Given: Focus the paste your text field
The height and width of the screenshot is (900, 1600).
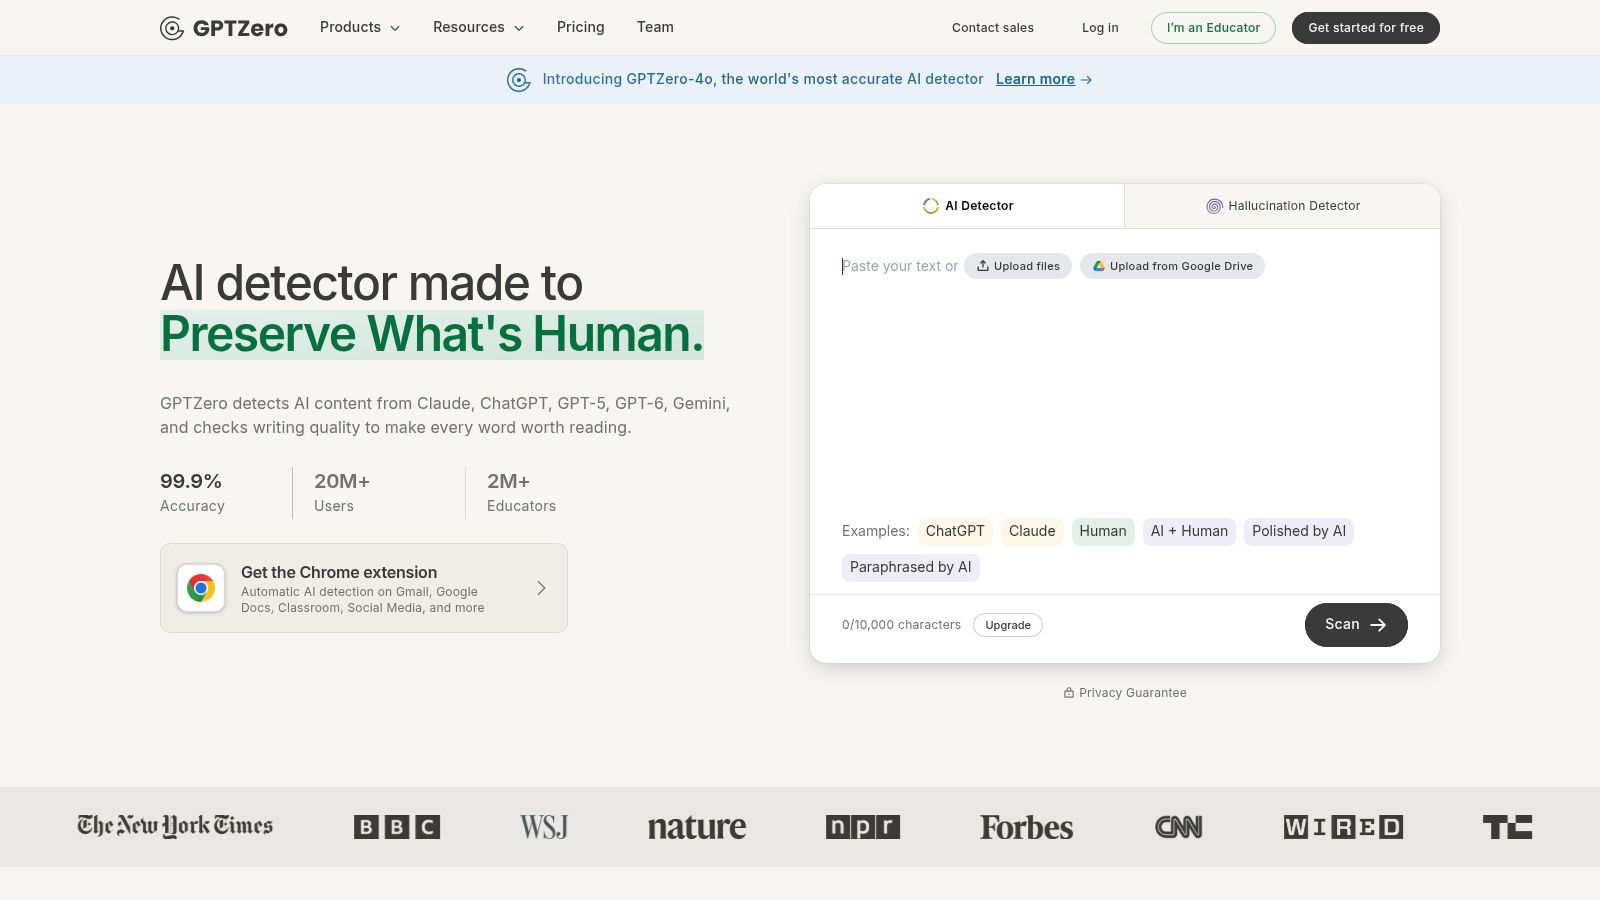Looking at the screenshot, I should [x=1125, y=380].
